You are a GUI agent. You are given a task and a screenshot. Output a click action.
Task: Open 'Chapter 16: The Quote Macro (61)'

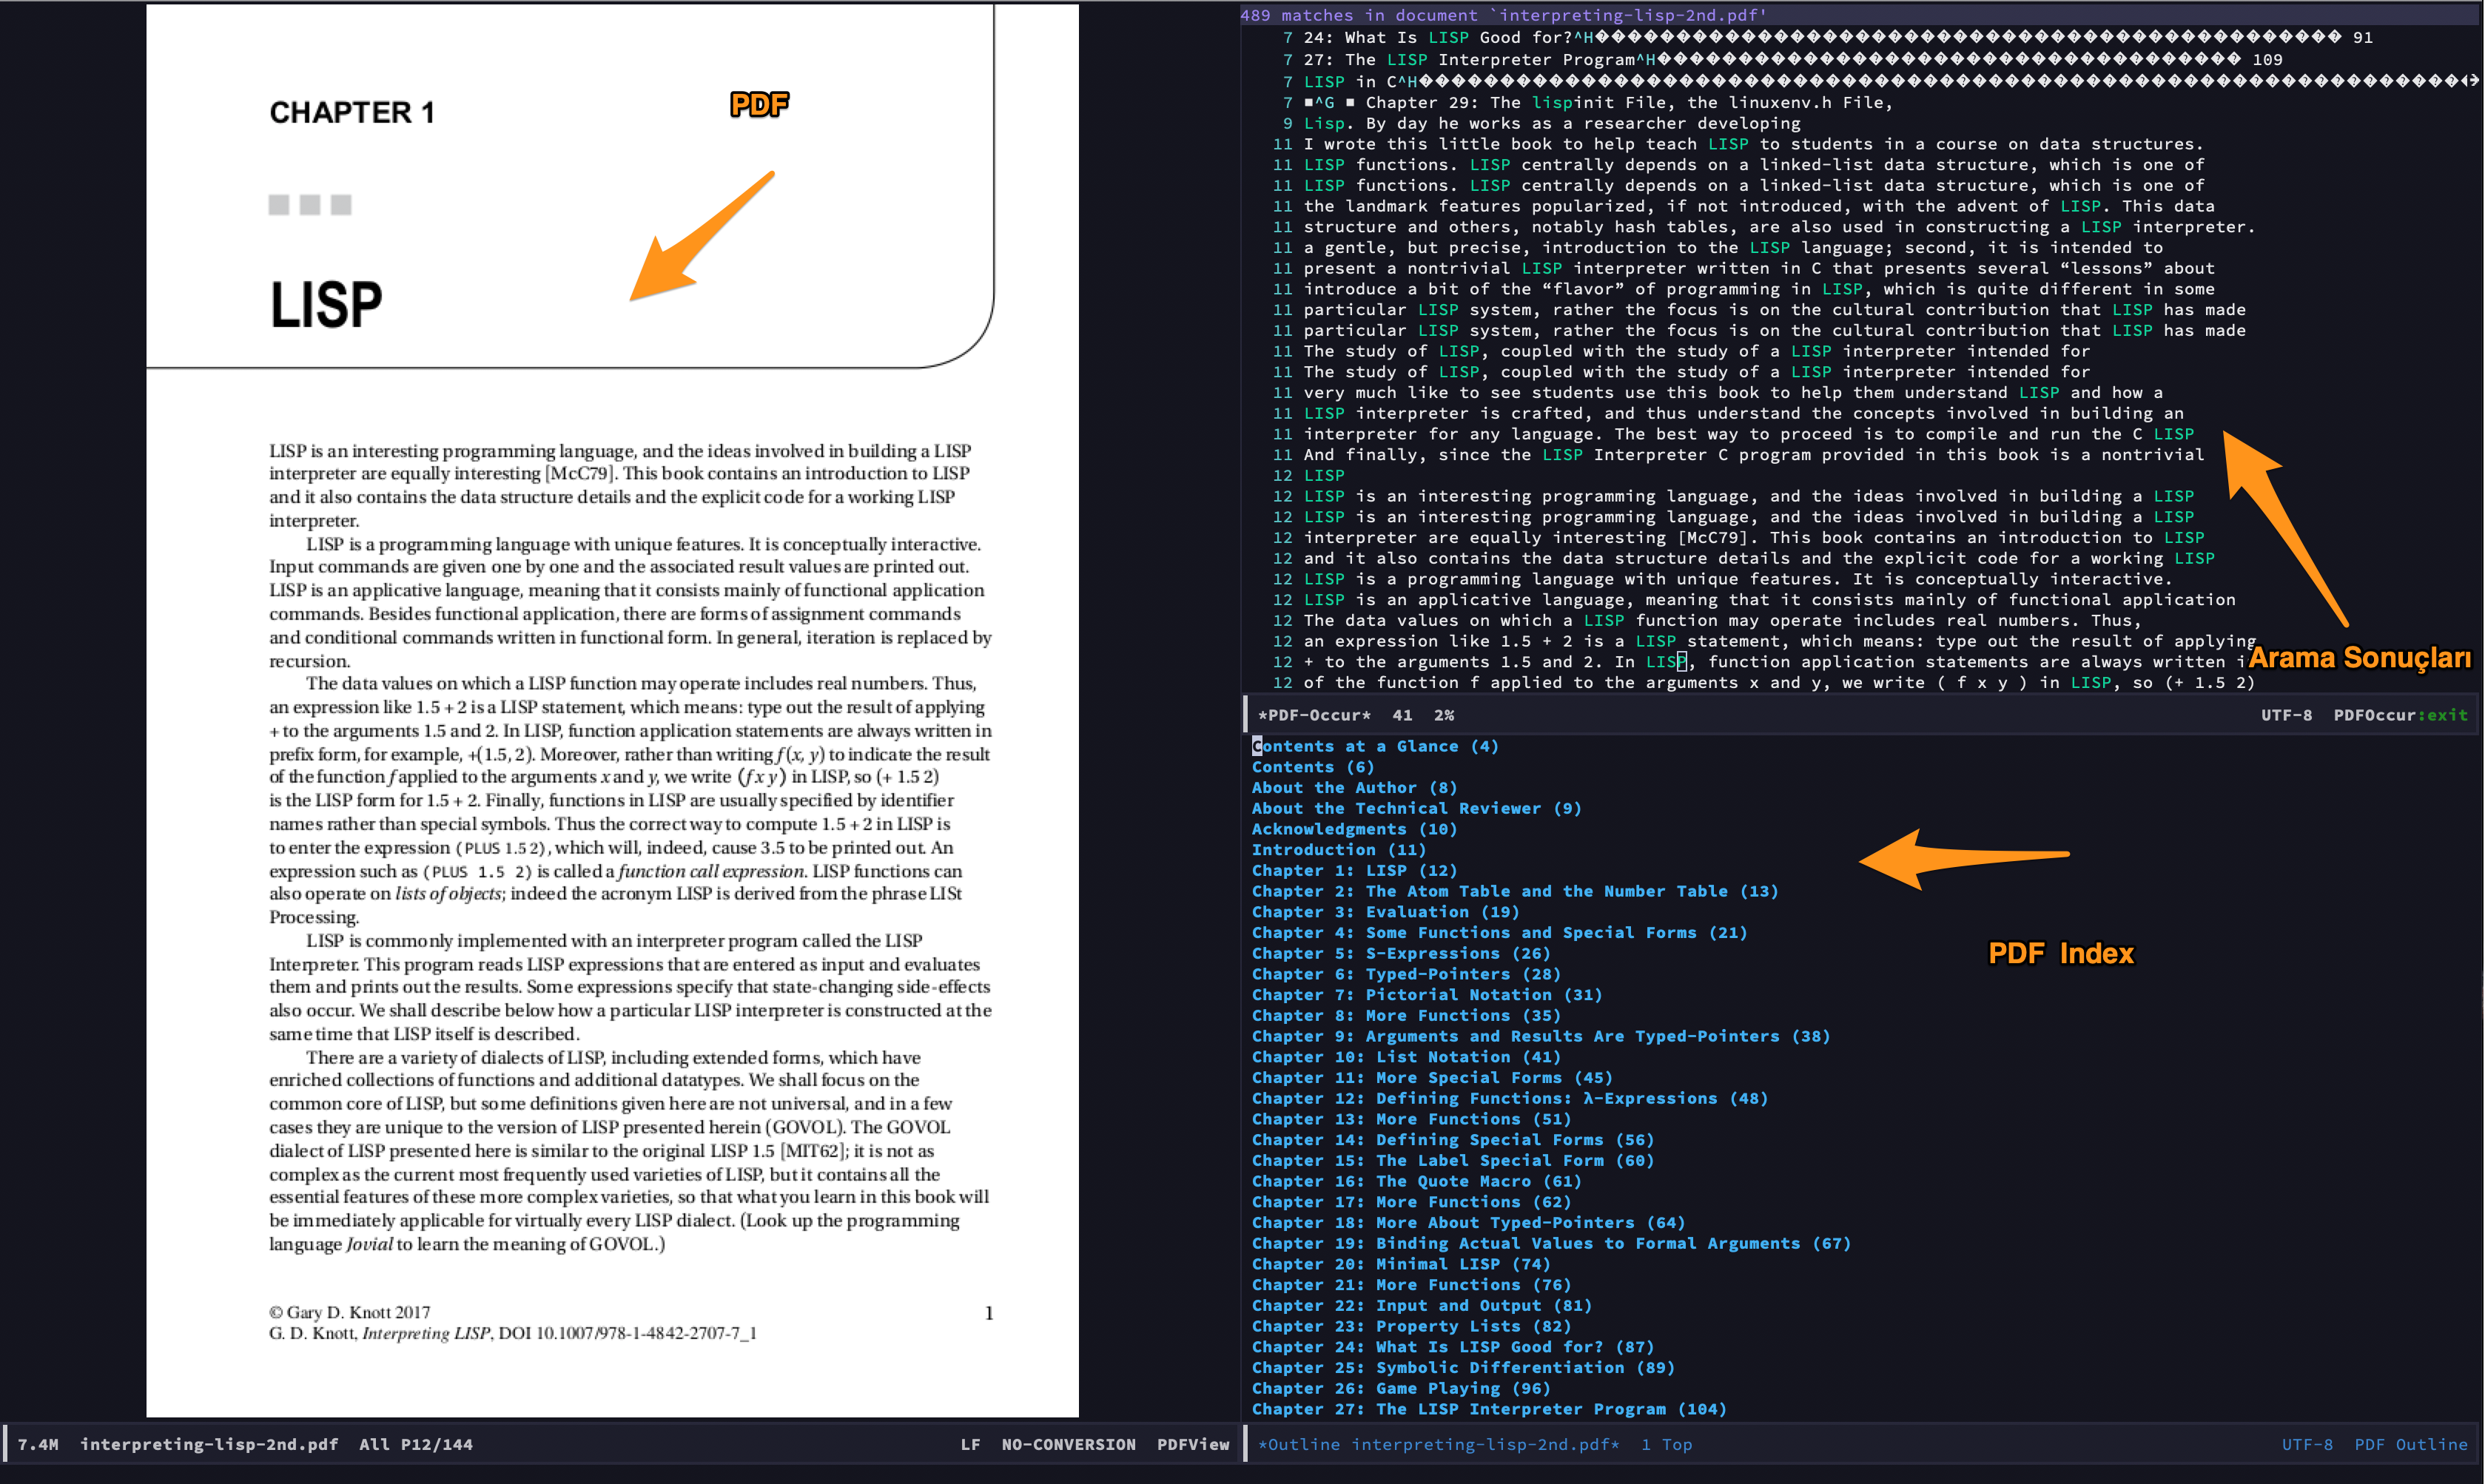point(1416,1182)
